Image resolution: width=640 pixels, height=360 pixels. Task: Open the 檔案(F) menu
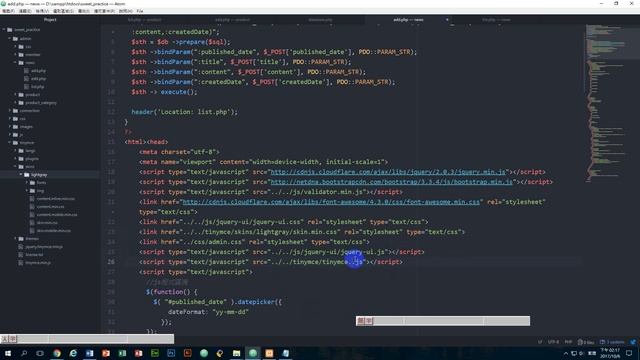[x=8, y=11]
